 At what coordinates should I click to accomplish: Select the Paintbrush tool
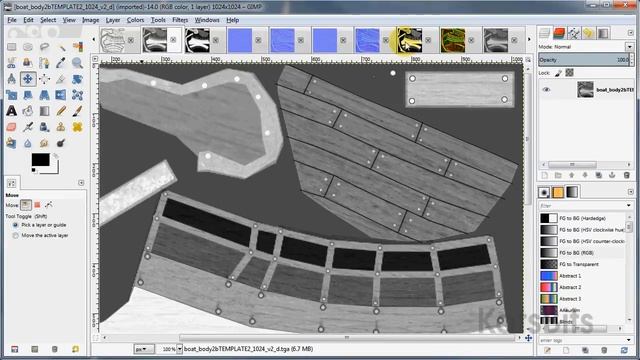[77, 111]
